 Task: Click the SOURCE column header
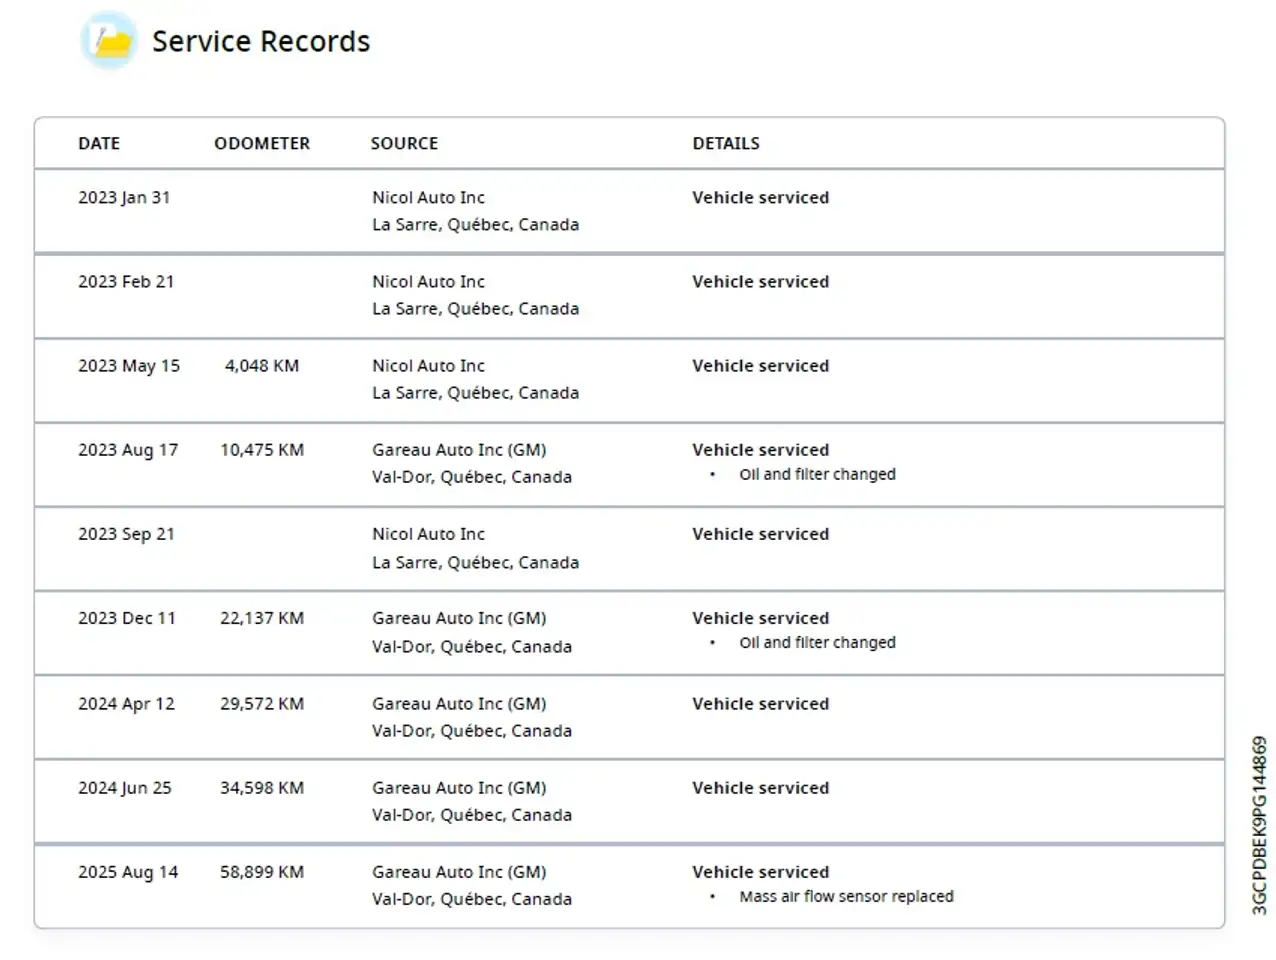[404, 143]
